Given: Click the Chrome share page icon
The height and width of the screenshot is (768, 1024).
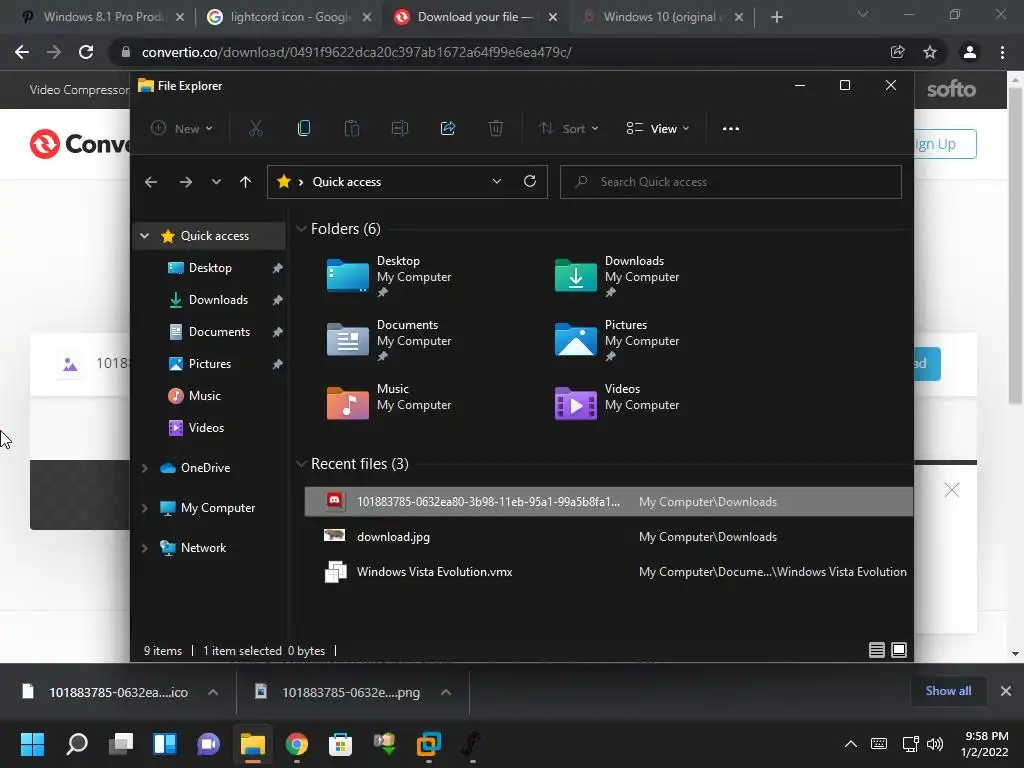Looking at the screenshot, I should [897, 52].
